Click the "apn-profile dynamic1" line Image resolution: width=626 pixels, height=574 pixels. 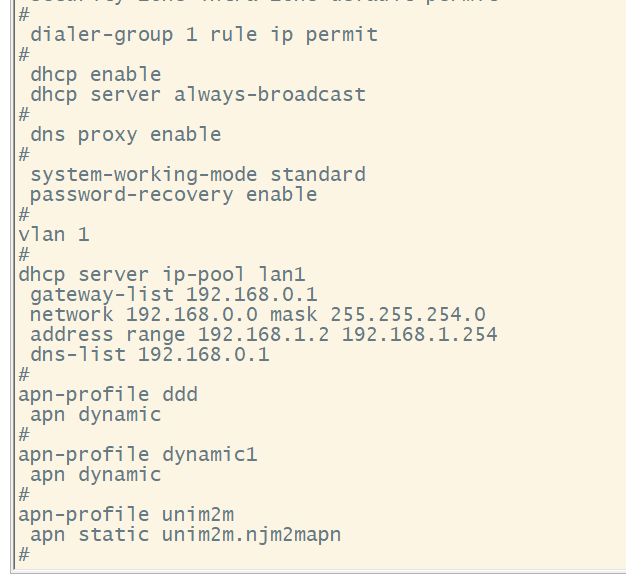(x=138, y=455)
